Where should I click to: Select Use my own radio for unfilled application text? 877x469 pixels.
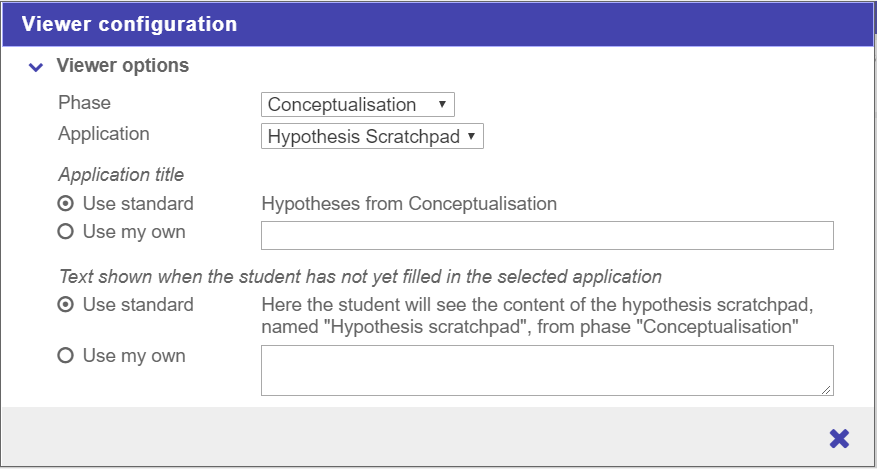pyautogui.click(x=66, y=356)
